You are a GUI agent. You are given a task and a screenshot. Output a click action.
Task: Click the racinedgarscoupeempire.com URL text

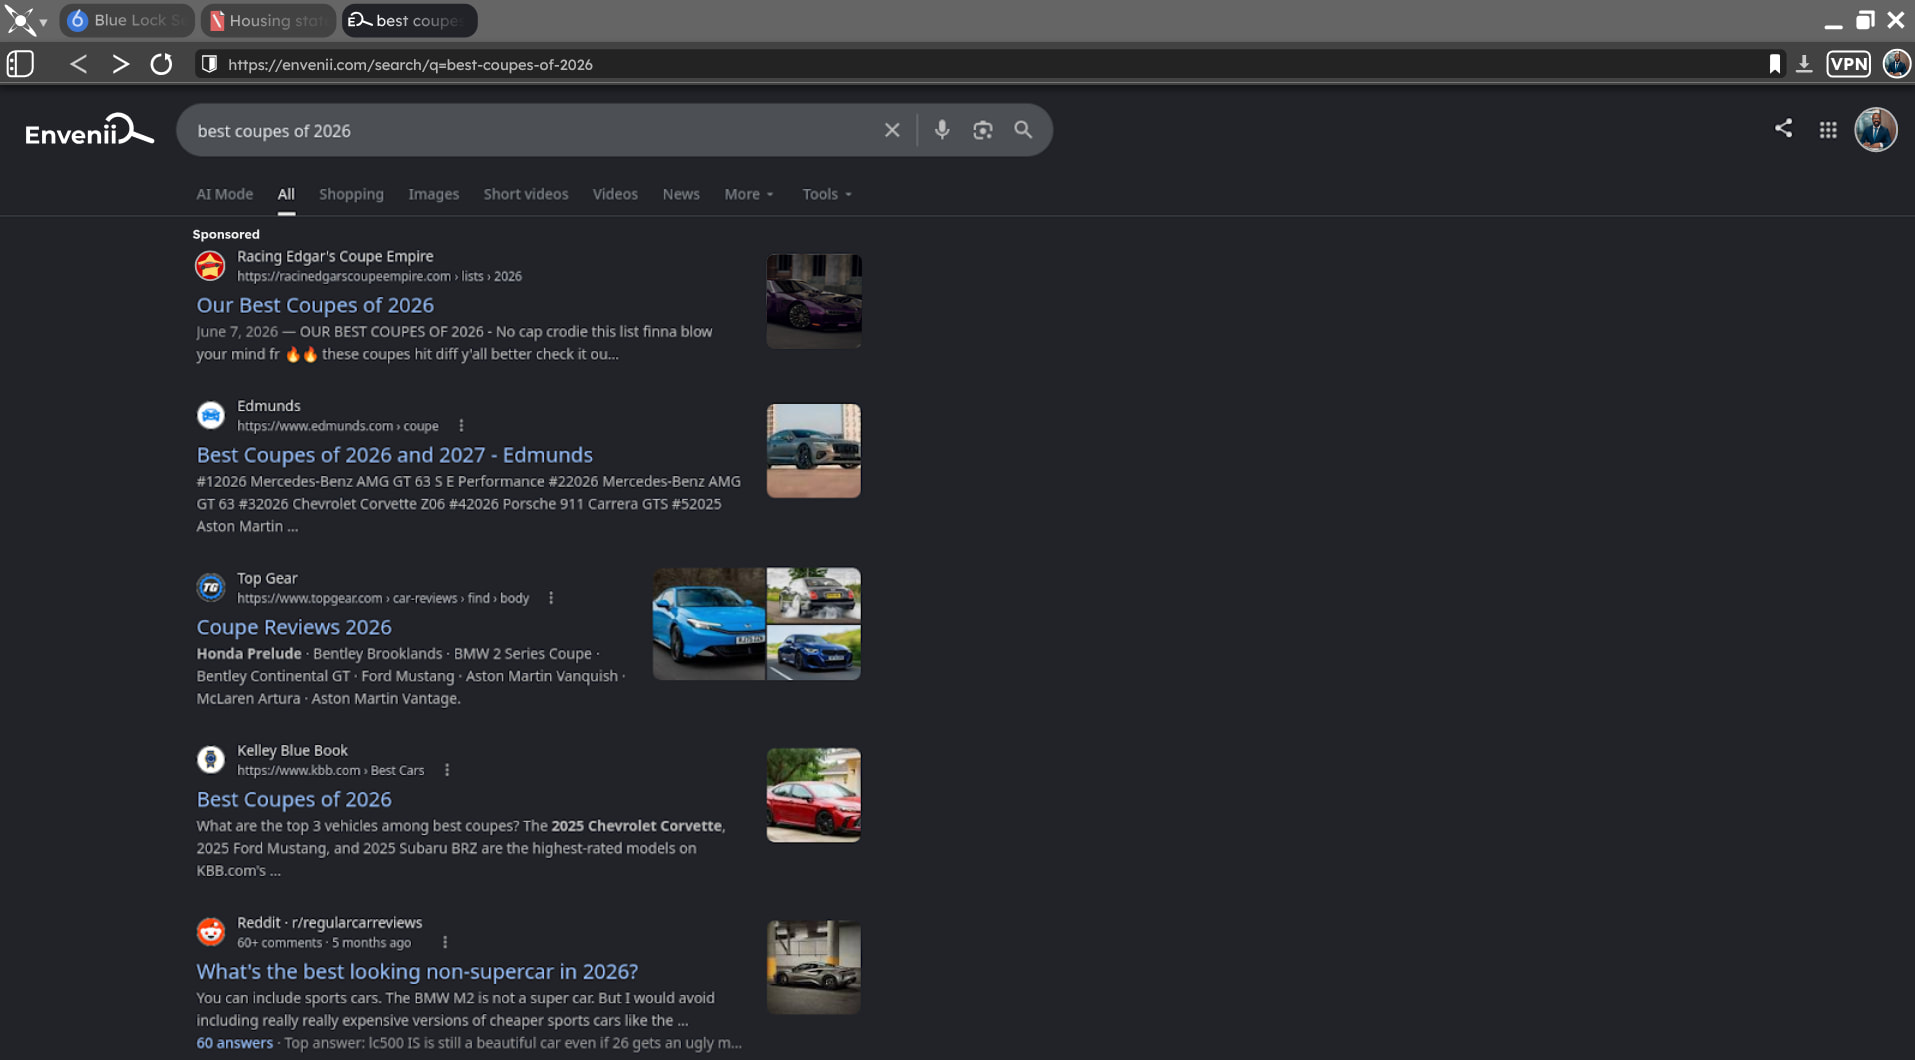379,276
